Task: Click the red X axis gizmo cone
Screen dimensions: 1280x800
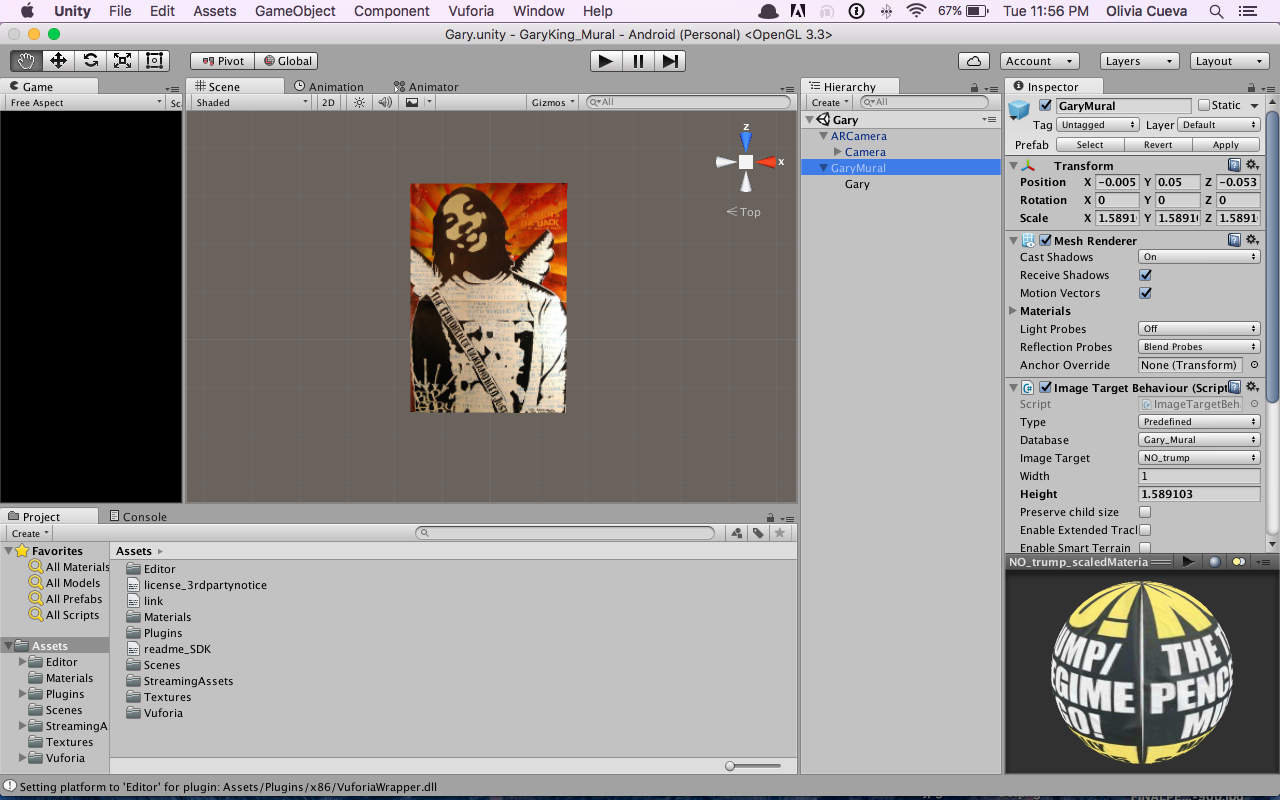Action: pos(768,162)
